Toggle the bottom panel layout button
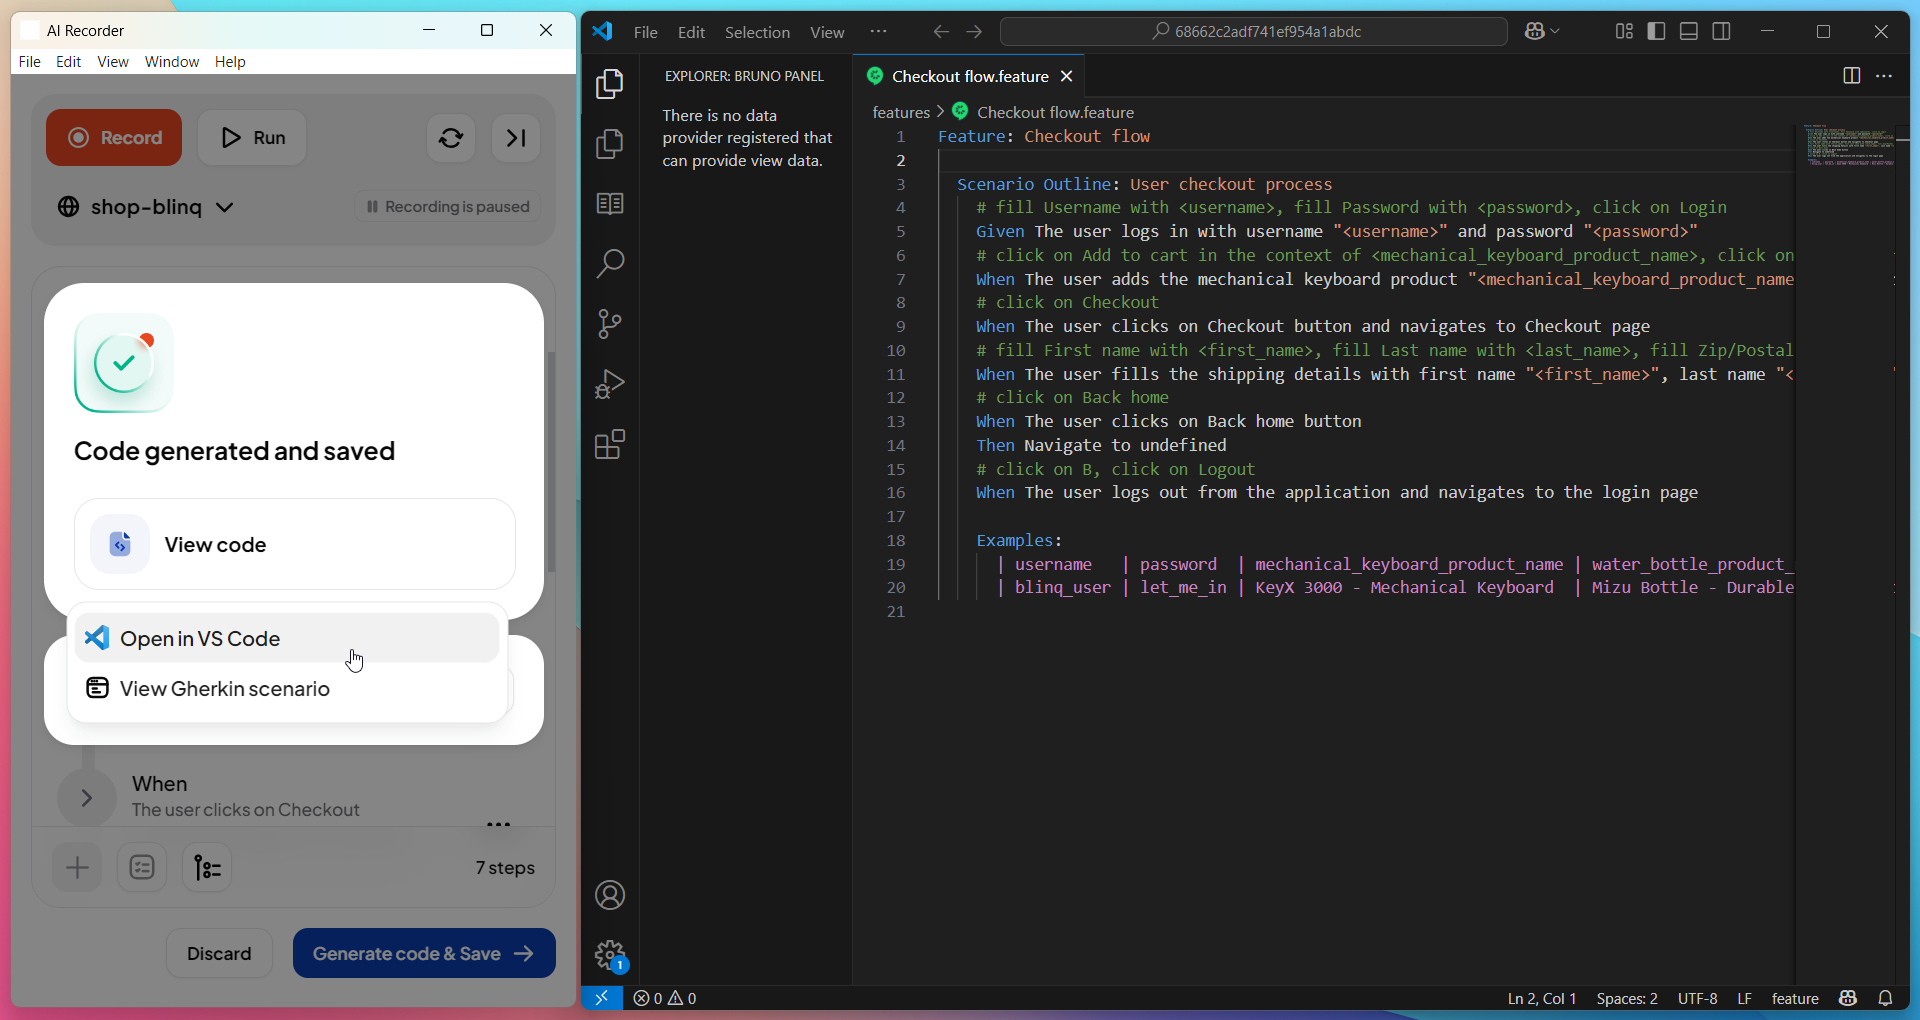 click(x=1689, y=32)
